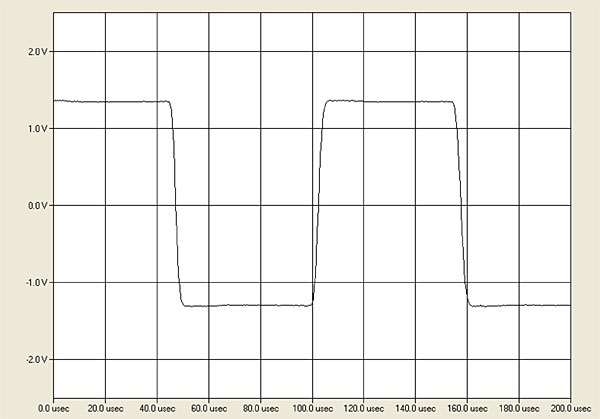The image size is (600, 419).
Task: Click the 140.0 usec time axis label
Action: point(417,408)
